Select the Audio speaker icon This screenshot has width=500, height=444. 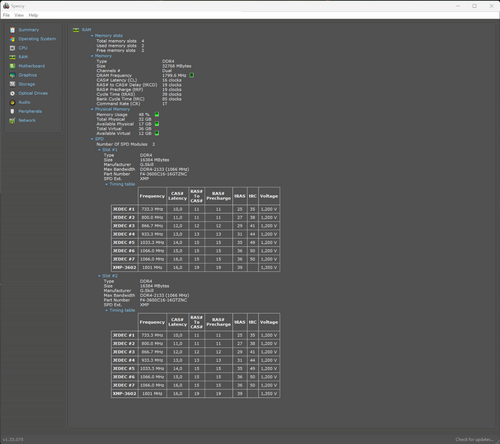tap(12, 102)
